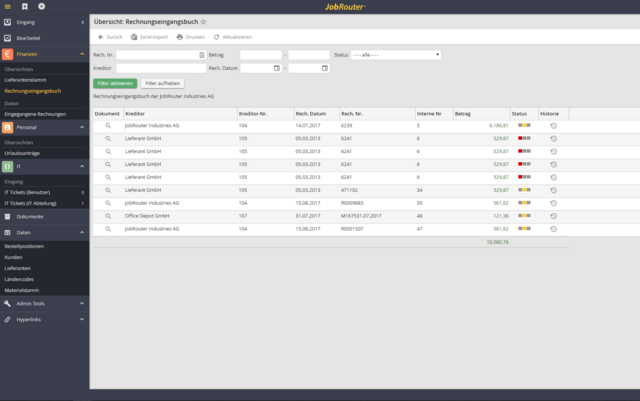Screen dimensions: 640x401
Task: Open the document magnifier for invoice 6239
Action: tap(108, 126)
